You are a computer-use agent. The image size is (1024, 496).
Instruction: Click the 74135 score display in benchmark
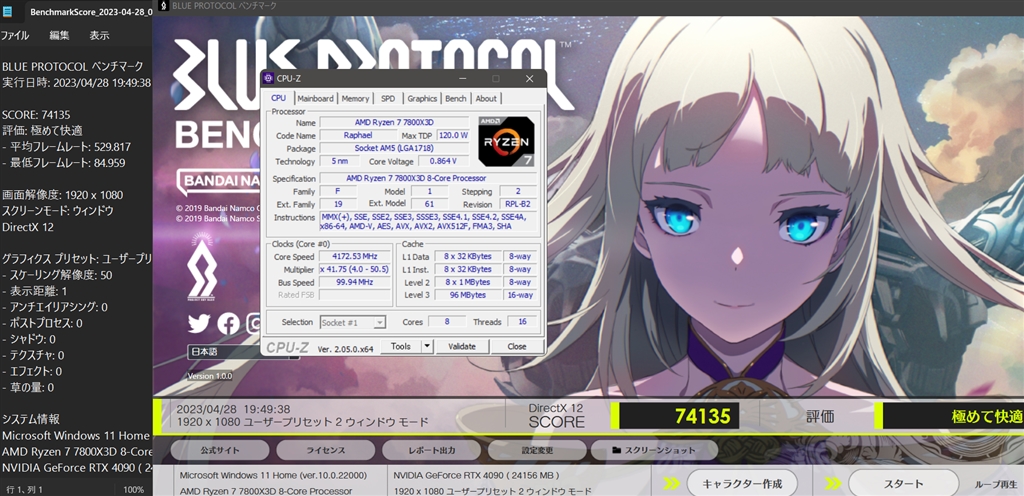pyautogui.click(x=679, y=416)
